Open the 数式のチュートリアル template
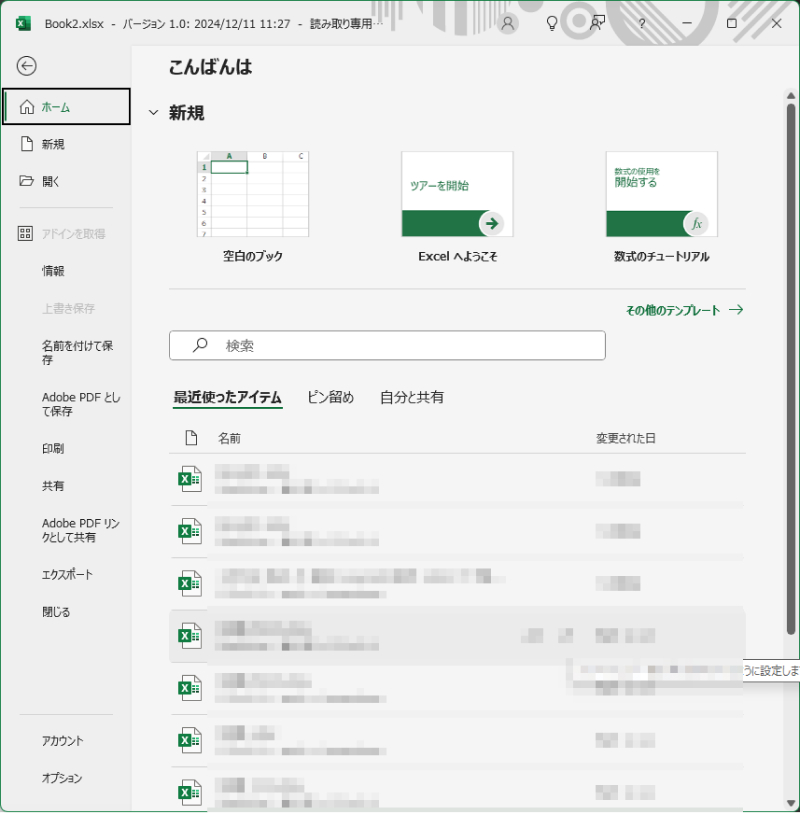800x813 pixels. 659,194
